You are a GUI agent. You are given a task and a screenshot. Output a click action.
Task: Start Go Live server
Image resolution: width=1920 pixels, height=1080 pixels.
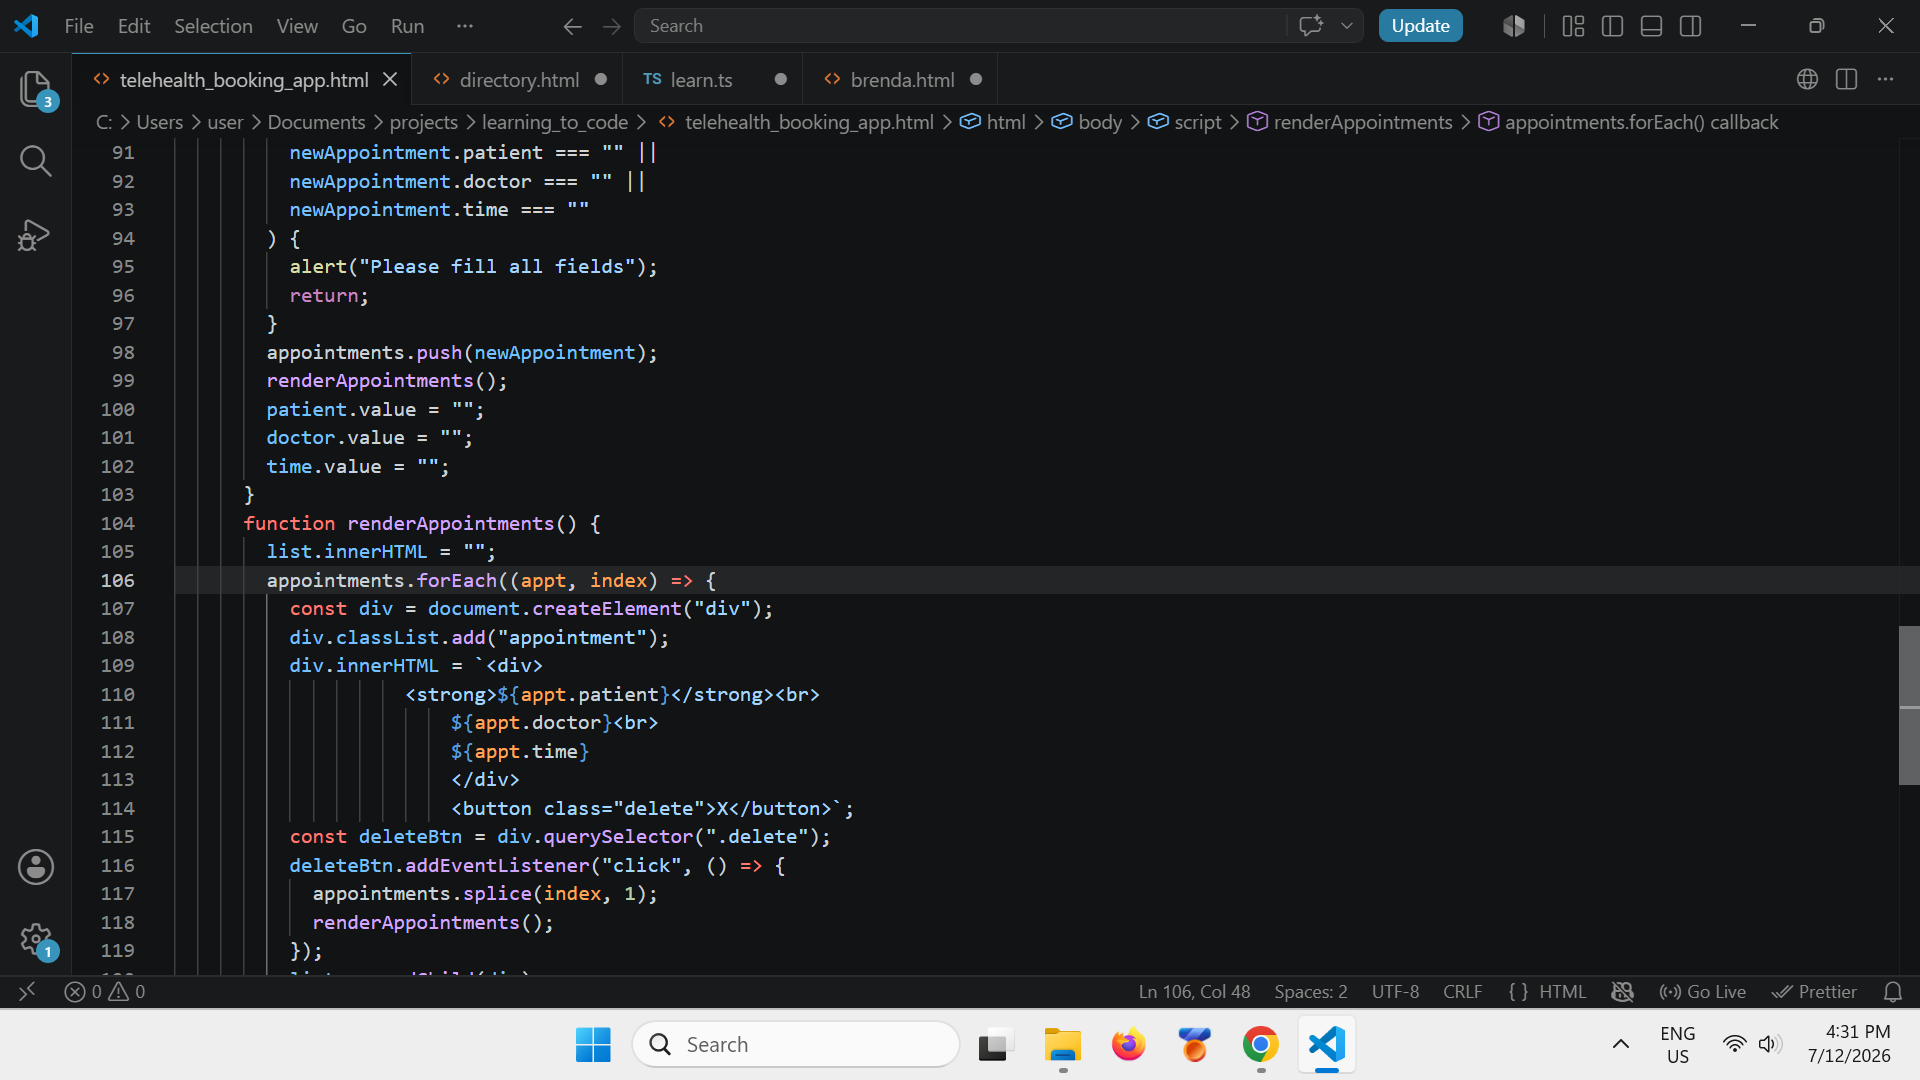[x=1702, y=991]
